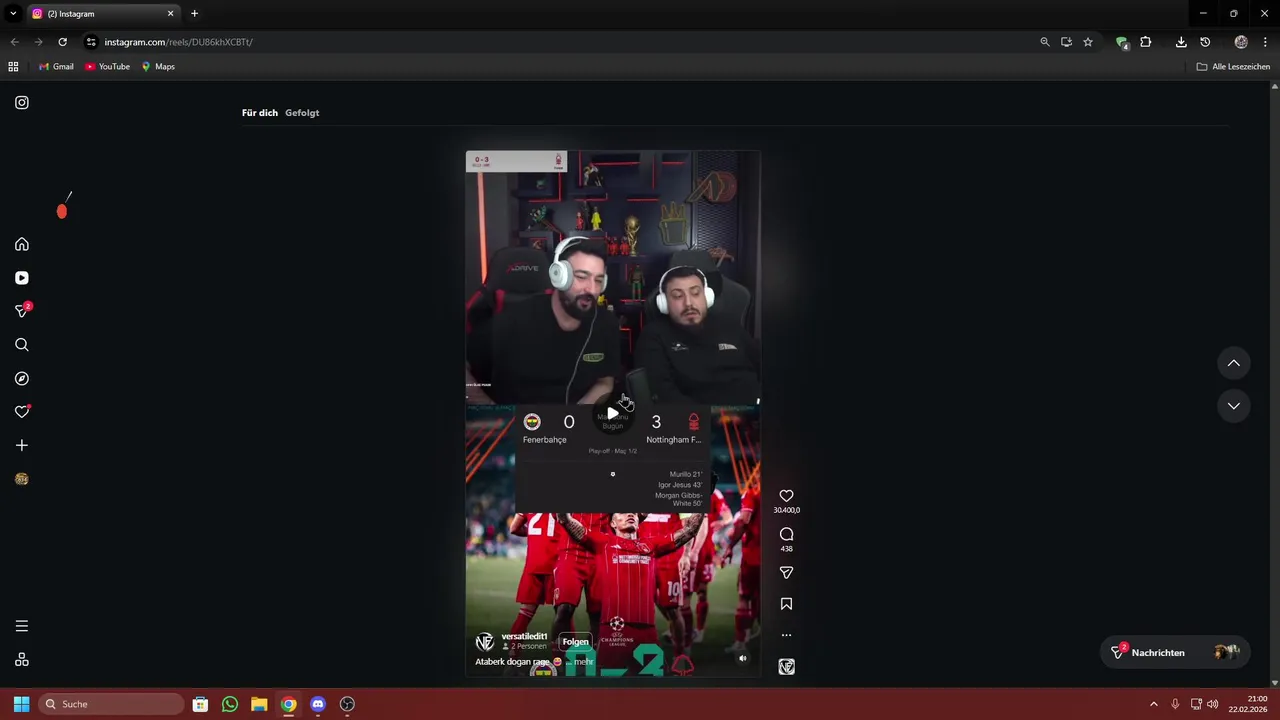Open Discord from taskbar
The height and width of the screenshot is (720, 1280).
318,704
